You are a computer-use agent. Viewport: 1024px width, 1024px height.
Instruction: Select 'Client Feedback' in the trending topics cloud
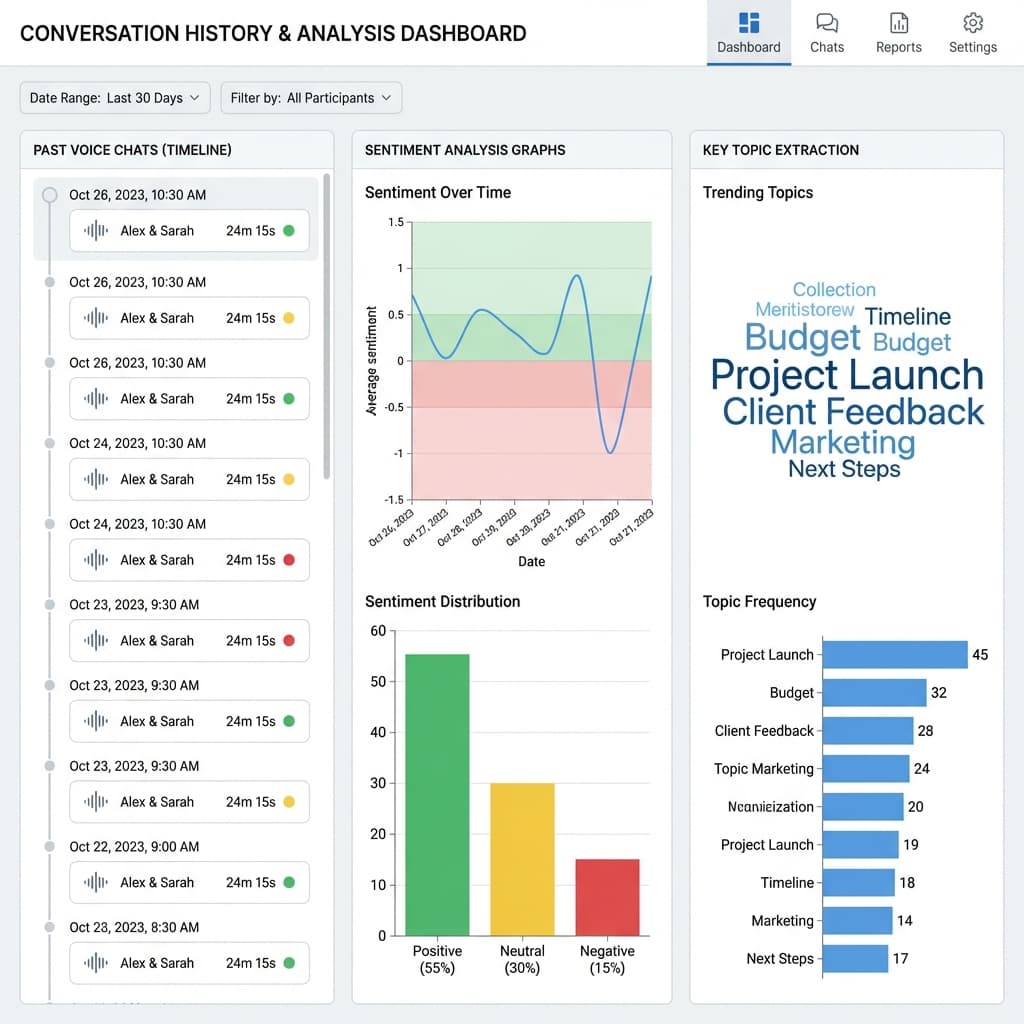click(852, 411)
